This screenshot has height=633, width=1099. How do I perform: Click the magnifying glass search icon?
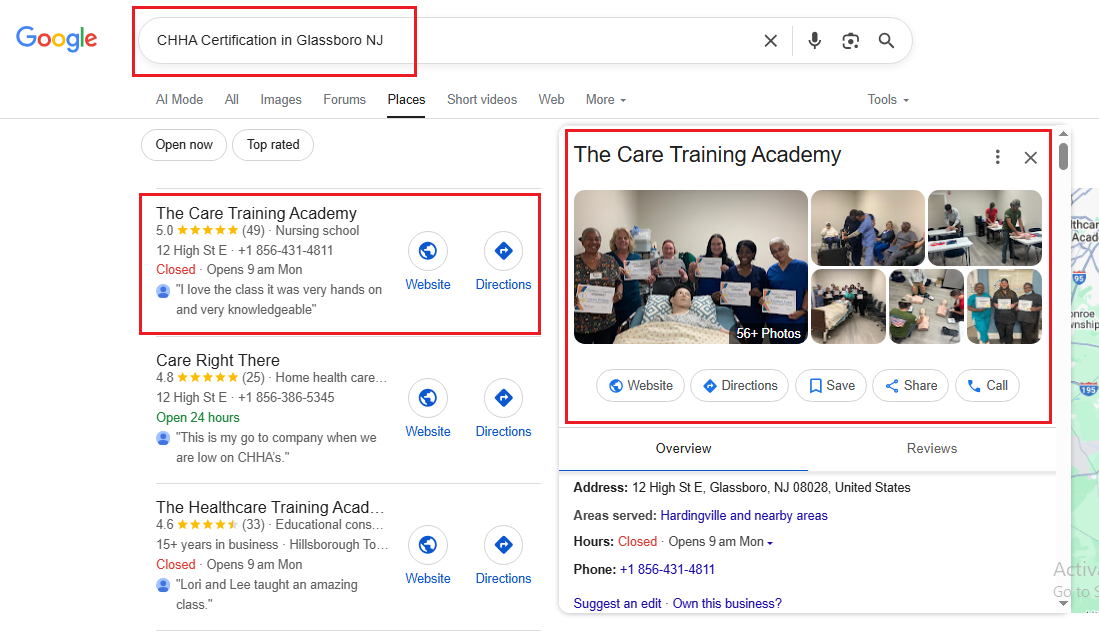[x=886, y=41]
